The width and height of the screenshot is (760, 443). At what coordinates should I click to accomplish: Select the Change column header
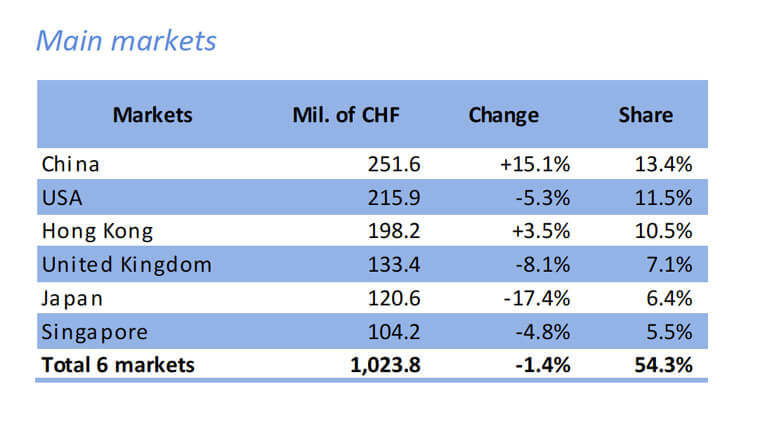(503, 114)
